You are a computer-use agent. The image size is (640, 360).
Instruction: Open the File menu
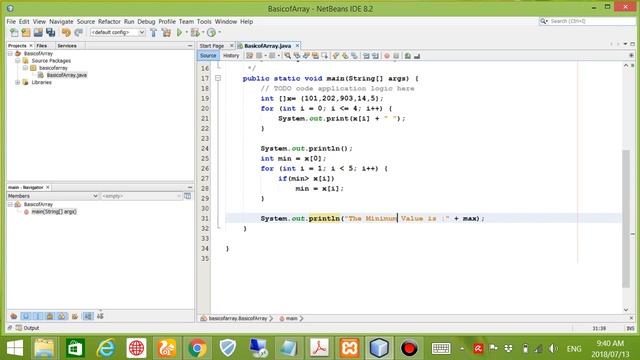11,21
